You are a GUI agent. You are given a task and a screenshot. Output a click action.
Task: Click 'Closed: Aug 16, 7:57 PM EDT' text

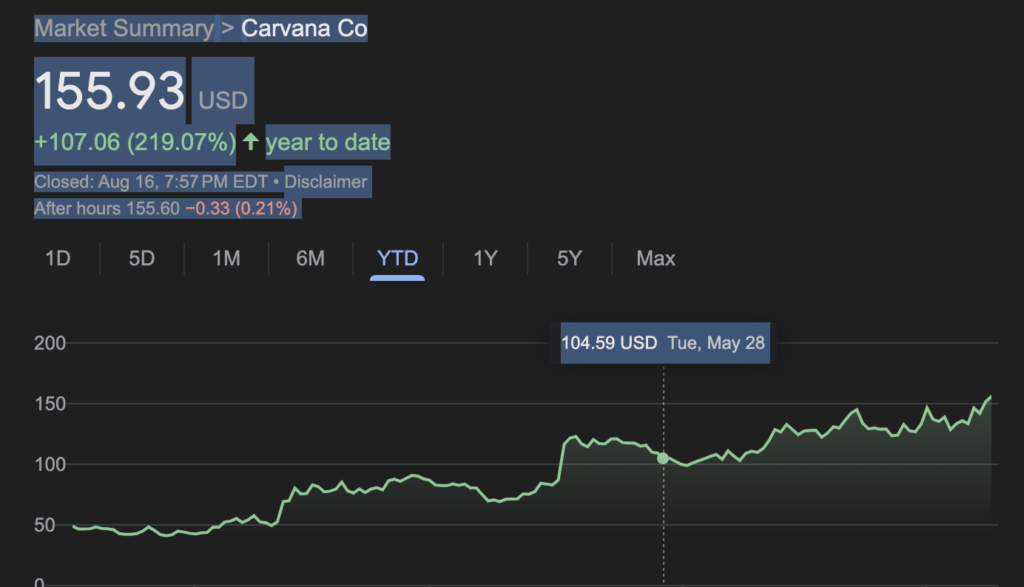coord(151,182)
